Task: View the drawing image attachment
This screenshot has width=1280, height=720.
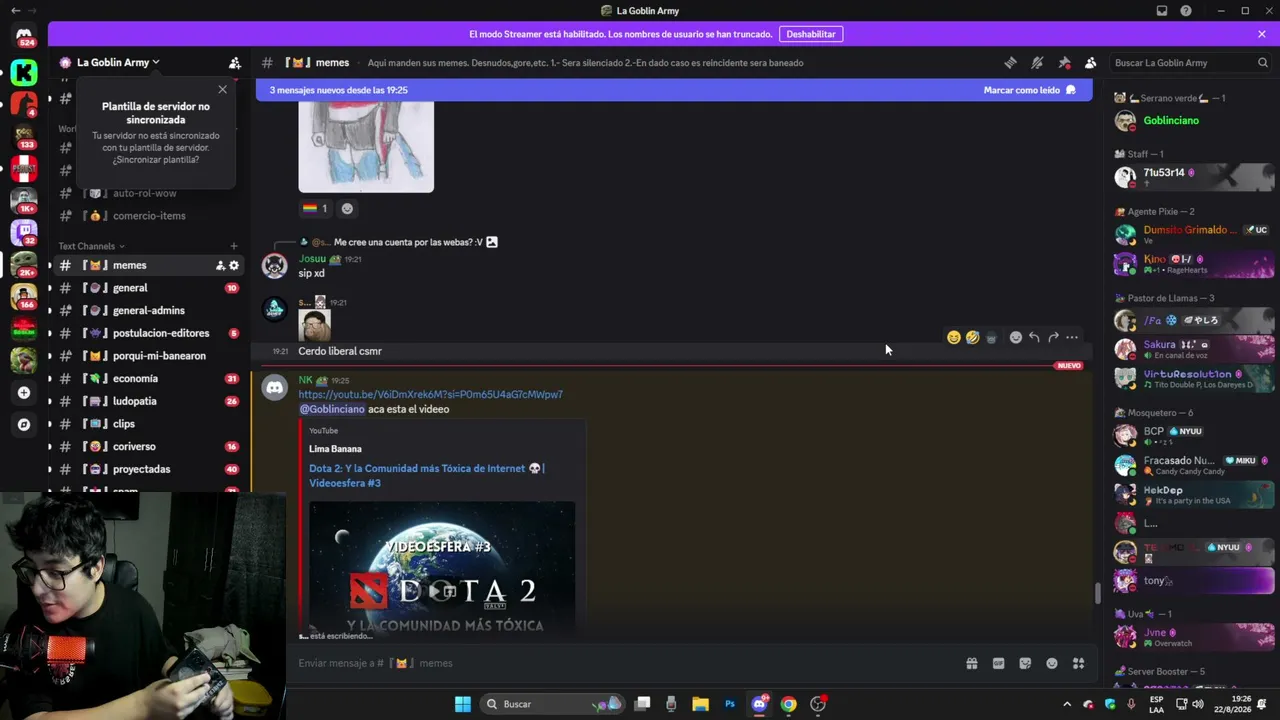Action: pyautogui.click(x=366, y=146)
